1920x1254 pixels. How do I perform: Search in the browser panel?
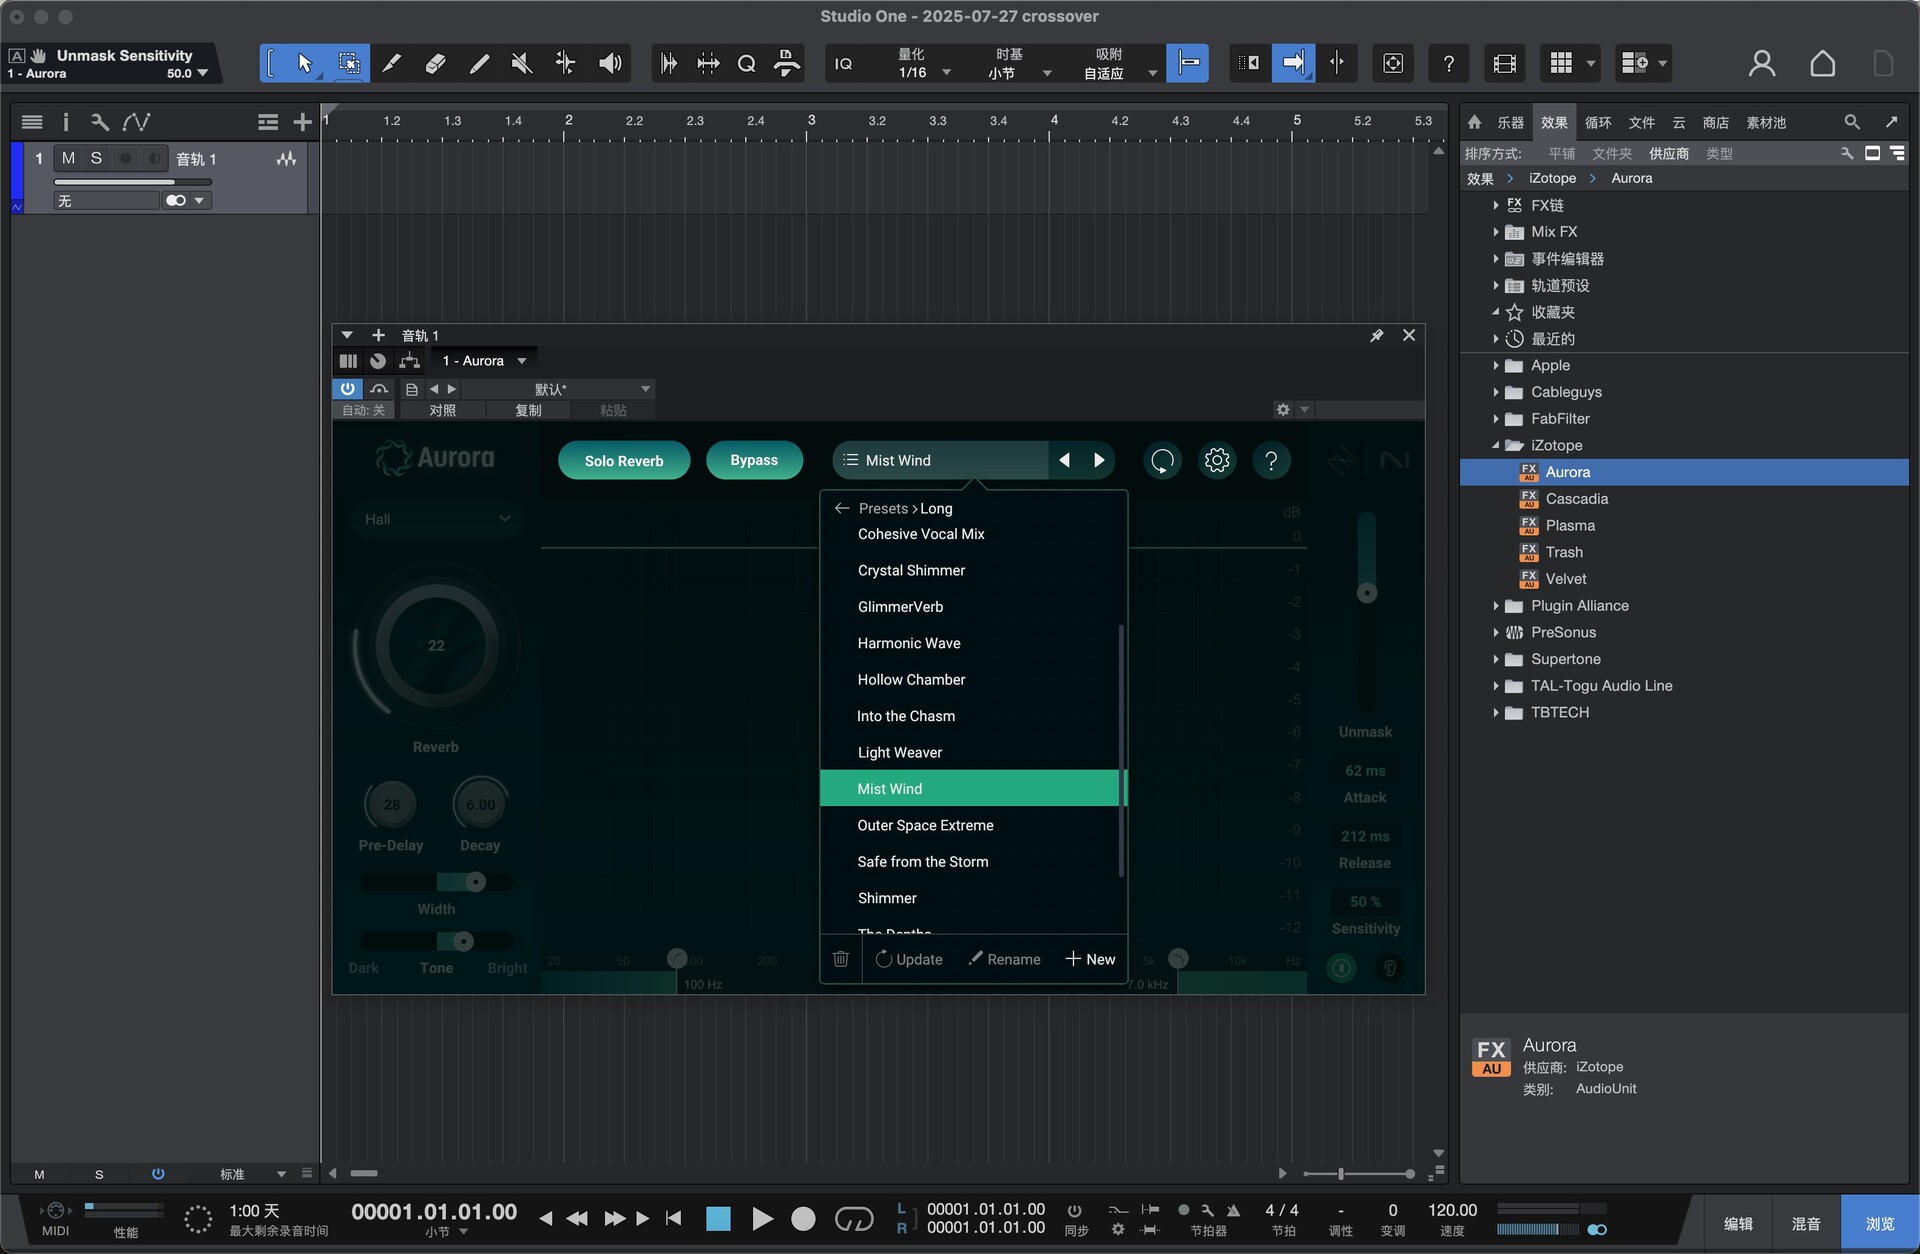point(1852,122)
